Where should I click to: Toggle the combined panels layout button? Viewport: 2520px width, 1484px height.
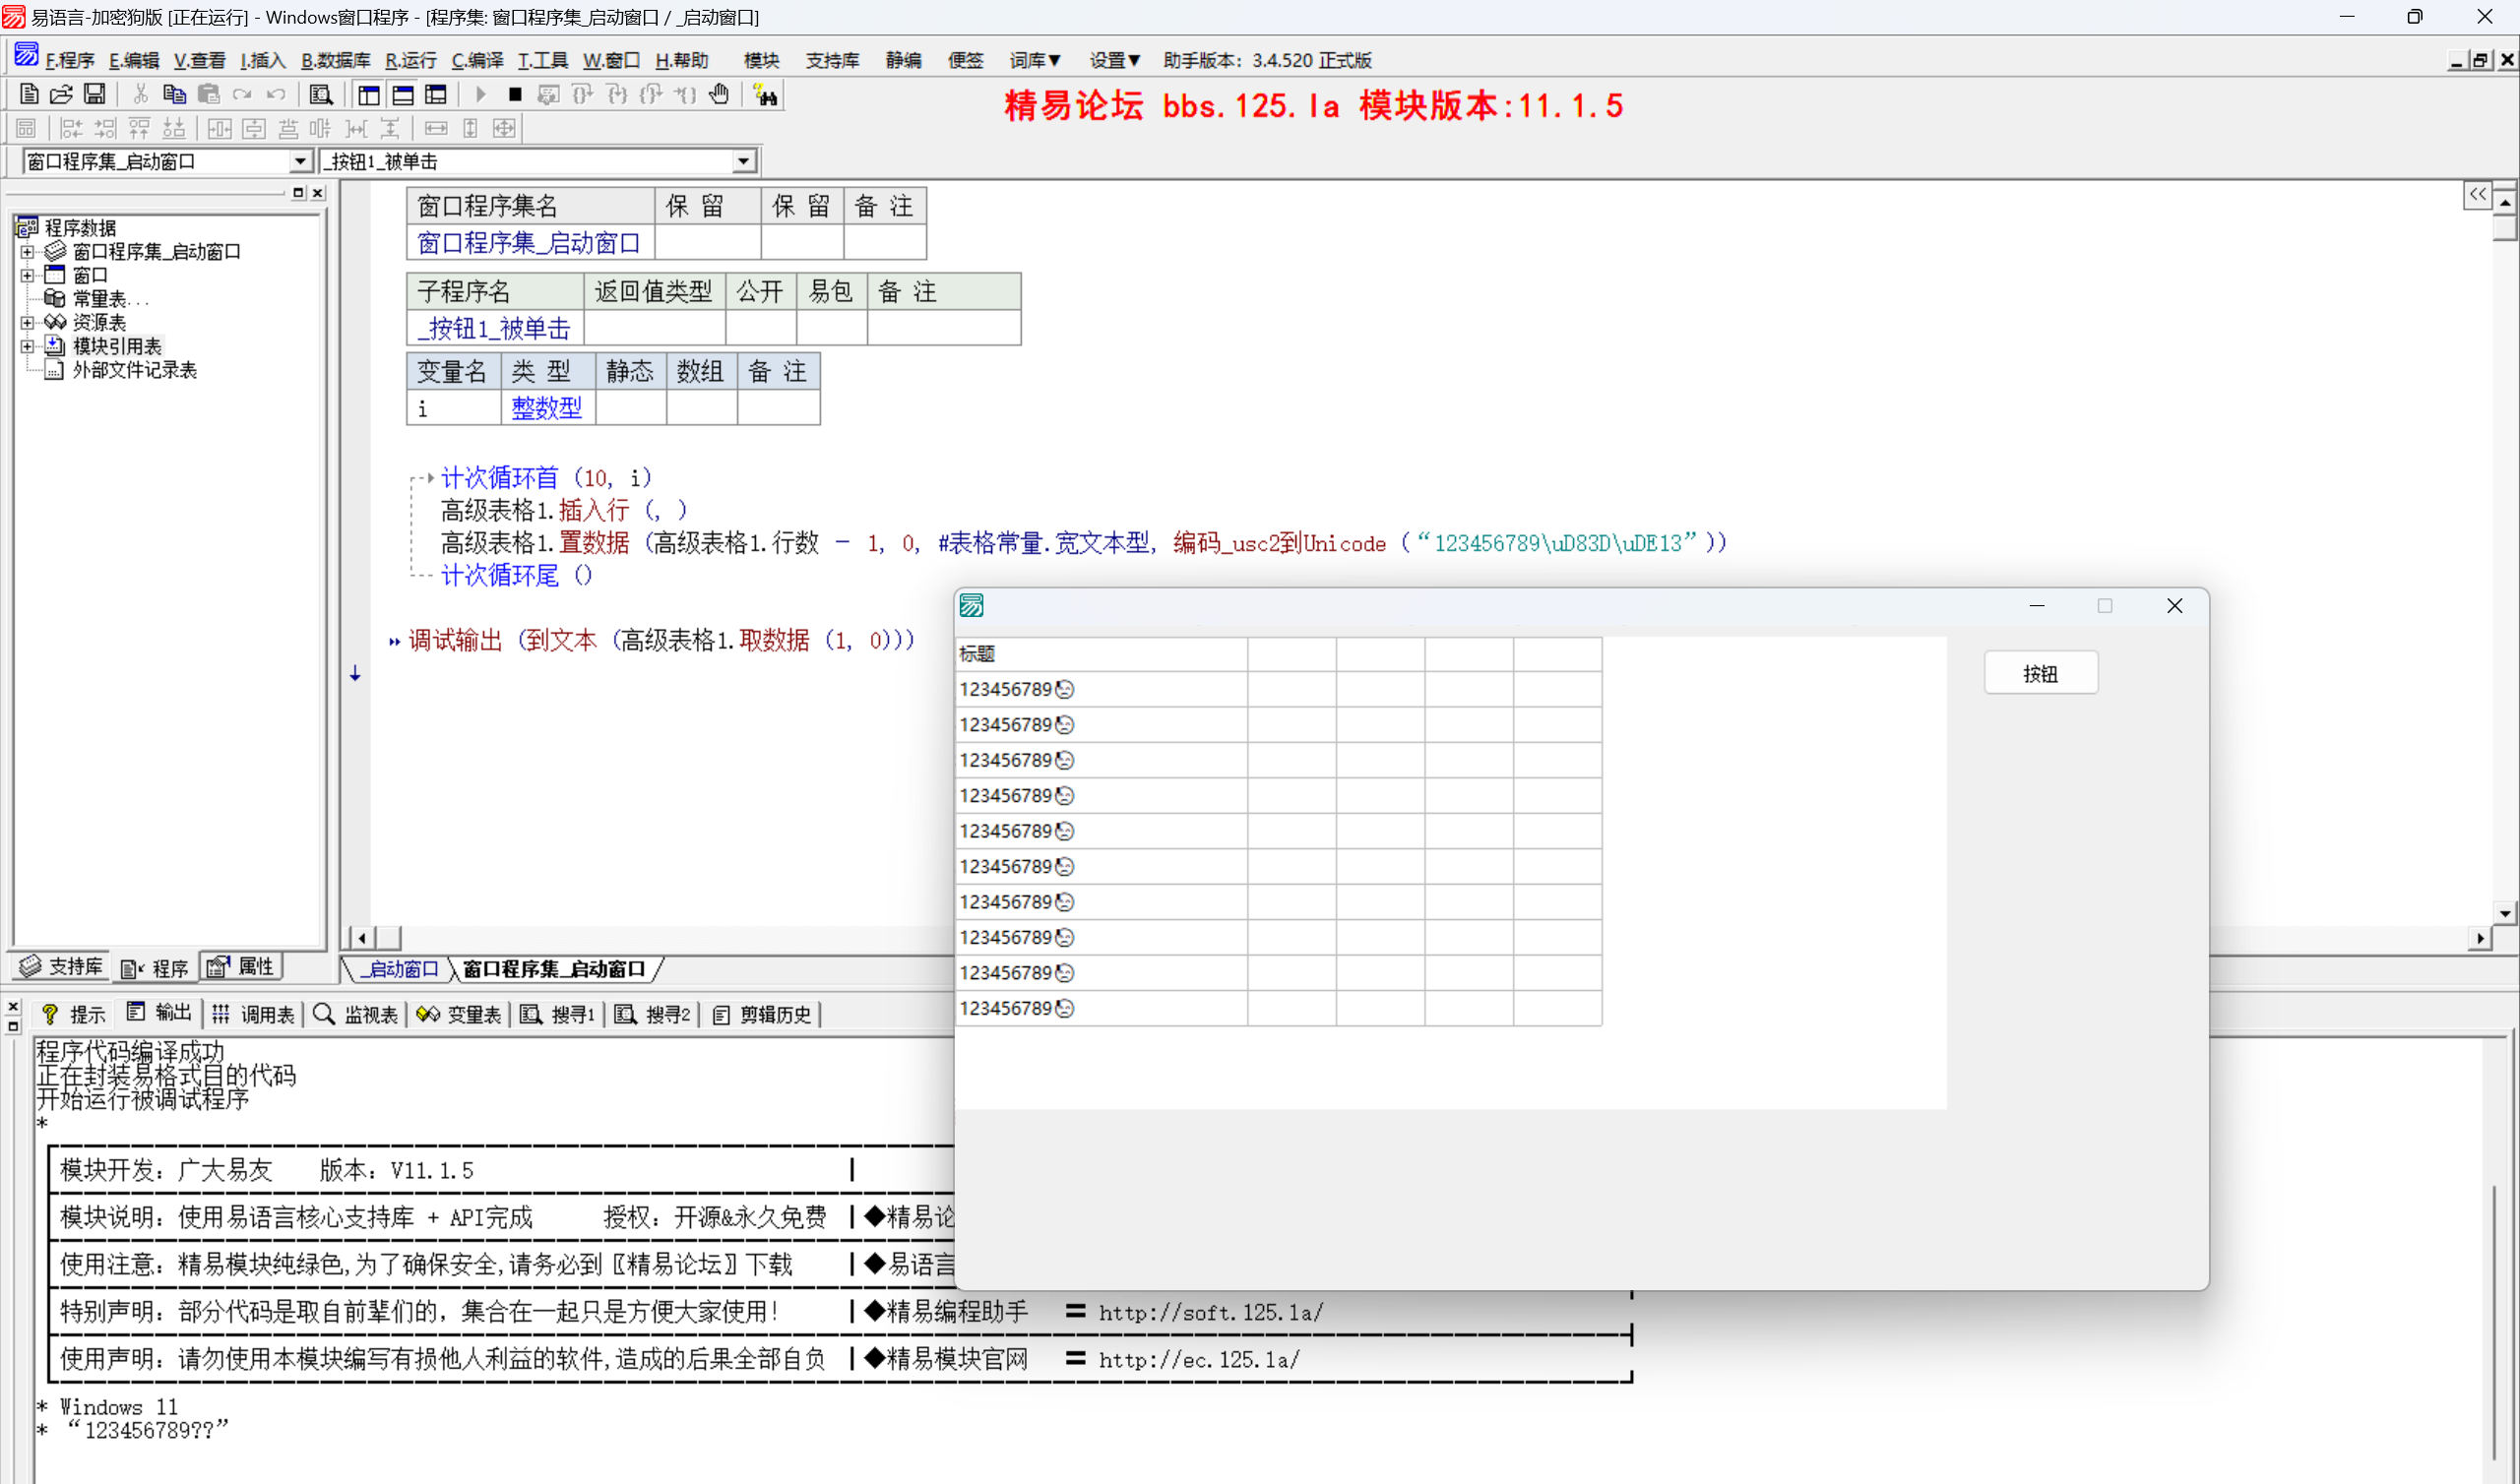pos(436,95)
